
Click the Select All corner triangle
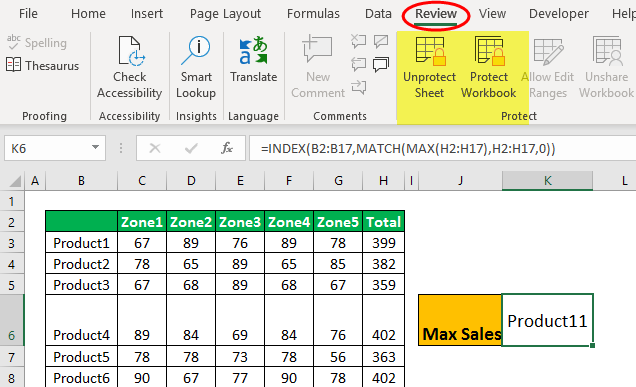[x=15, y=181]
